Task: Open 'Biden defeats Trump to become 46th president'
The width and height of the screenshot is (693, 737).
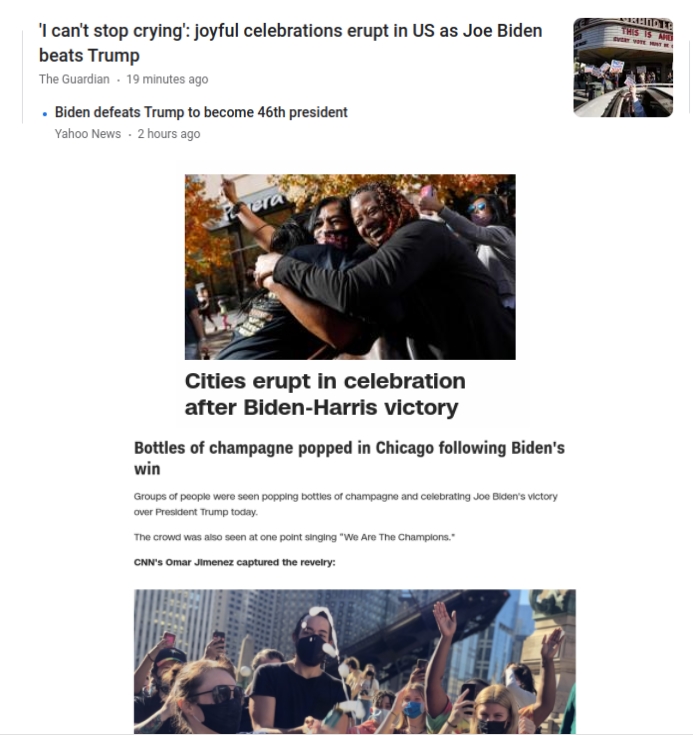Action: click(x=201, y=112)
